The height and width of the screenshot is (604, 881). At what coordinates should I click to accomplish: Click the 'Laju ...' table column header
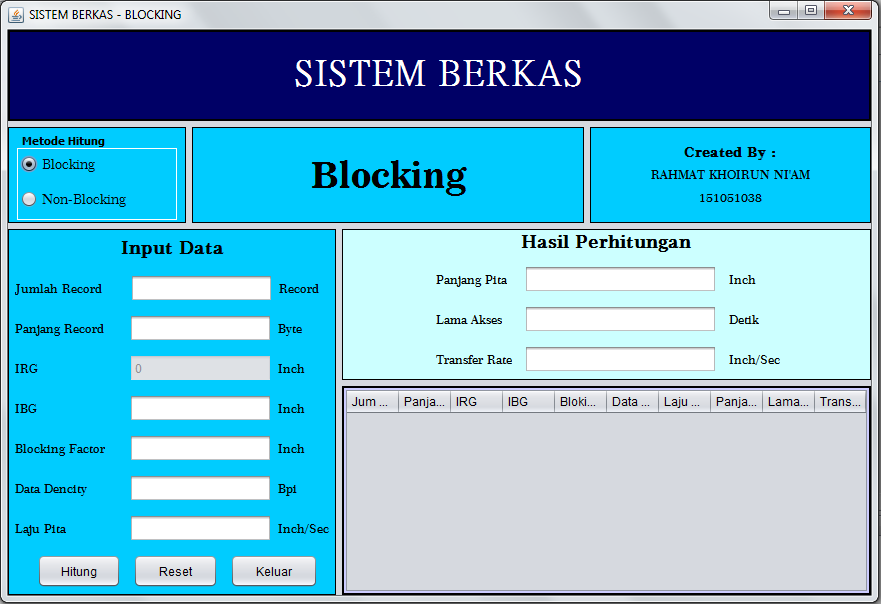684,402
